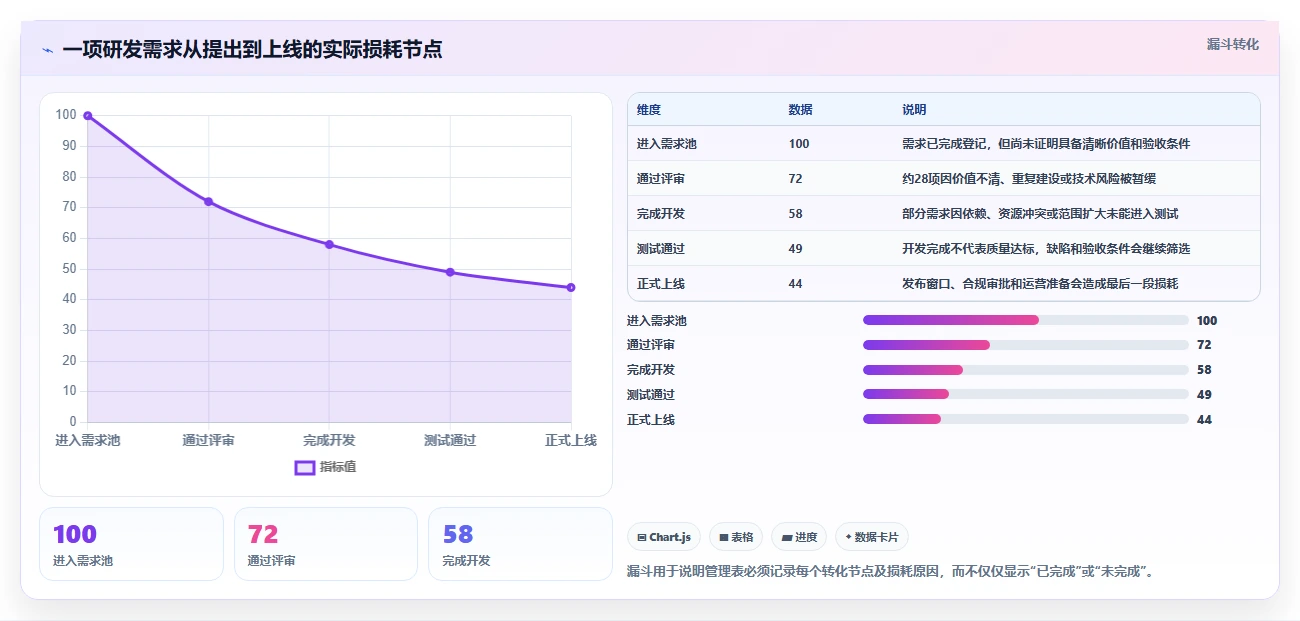Open the stat card showing 100 进入需求池

tap(131, 544)
